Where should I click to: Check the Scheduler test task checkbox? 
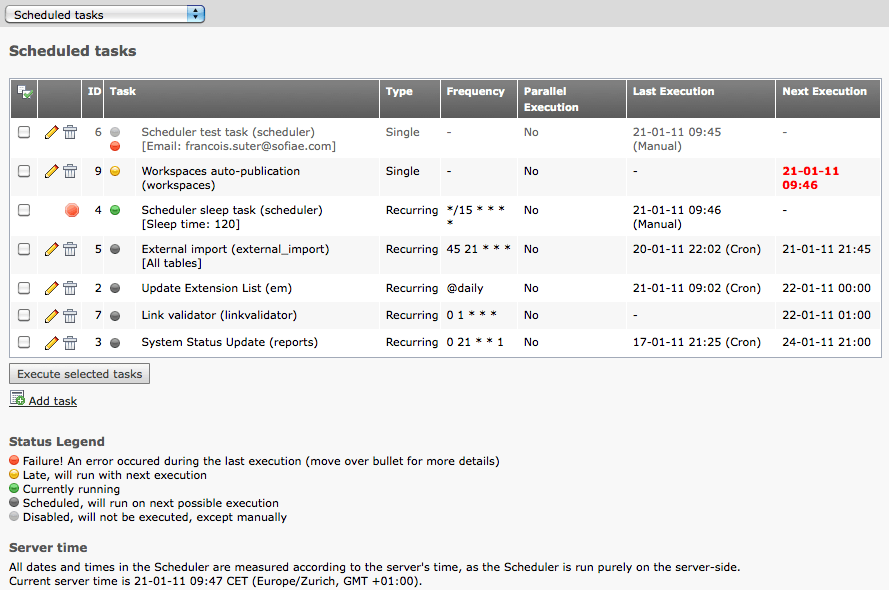click(24, 132)
